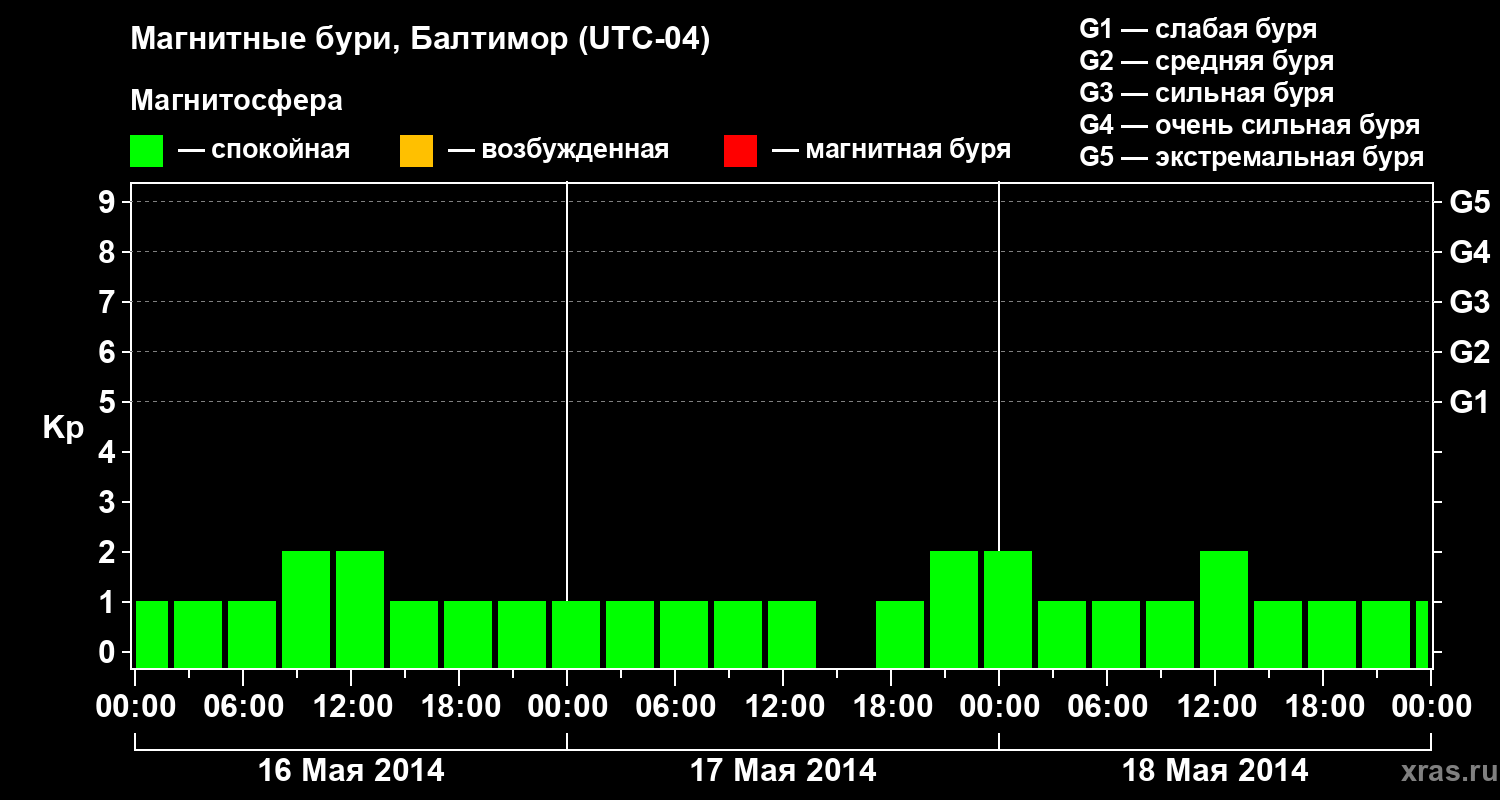Click the Kp 2 bar at 12:00 on 18 May
This screenshot has width=1500, height=800.
1224,609
